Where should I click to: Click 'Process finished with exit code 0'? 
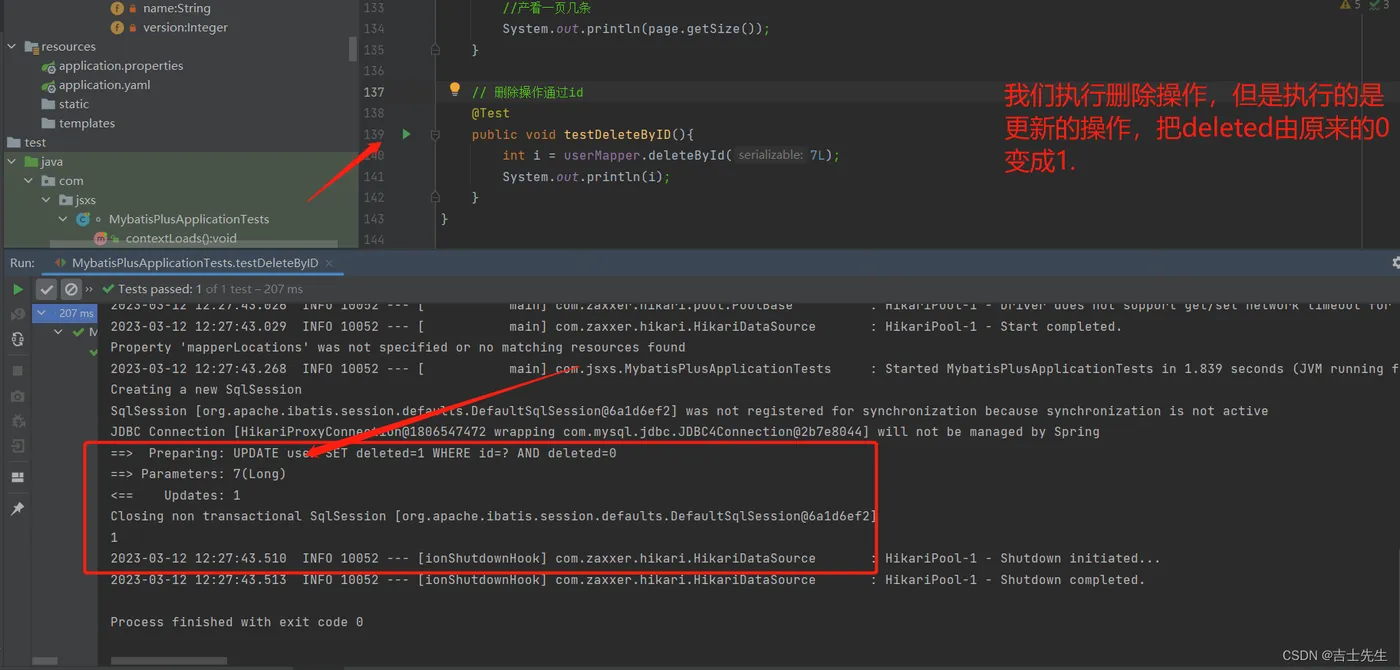[x=236, y=622]
